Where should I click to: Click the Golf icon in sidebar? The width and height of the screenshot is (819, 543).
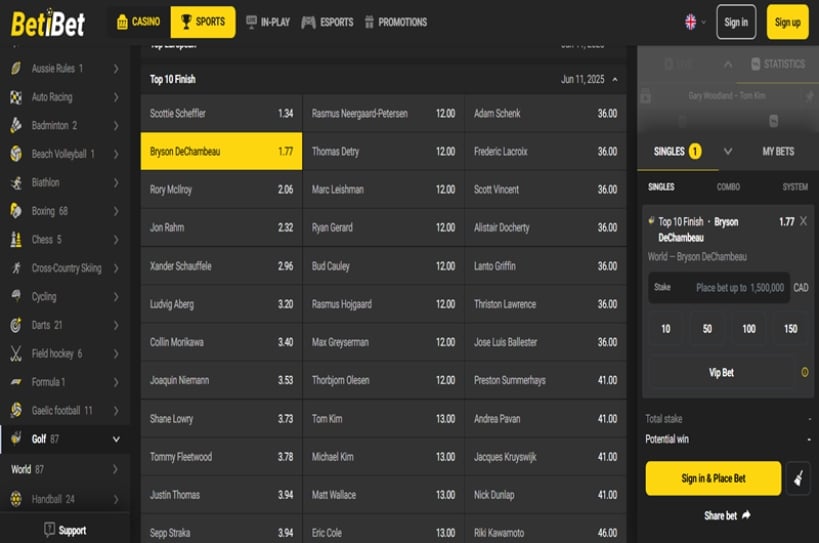pos(16,439)
